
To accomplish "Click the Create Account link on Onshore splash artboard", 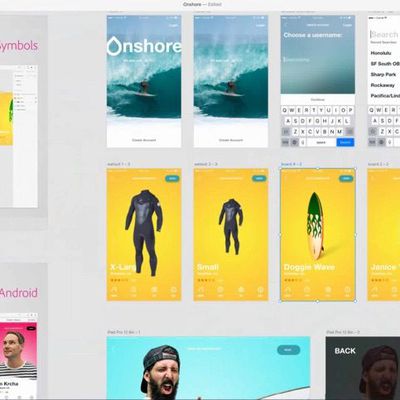I will pos(144,140).
